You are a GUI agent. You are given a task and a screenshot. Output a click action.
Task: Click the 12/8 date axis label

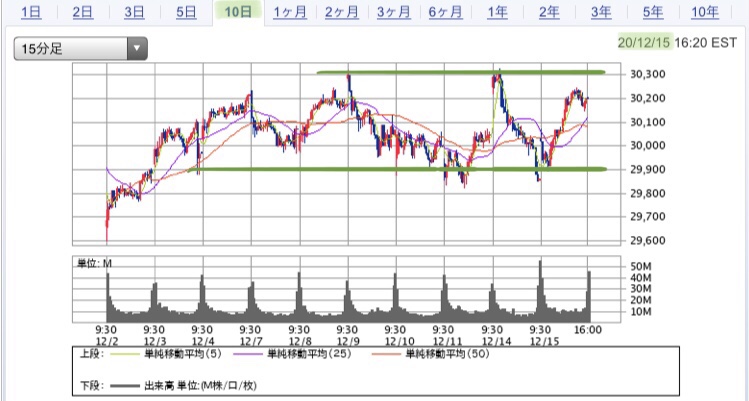point(299,341)
